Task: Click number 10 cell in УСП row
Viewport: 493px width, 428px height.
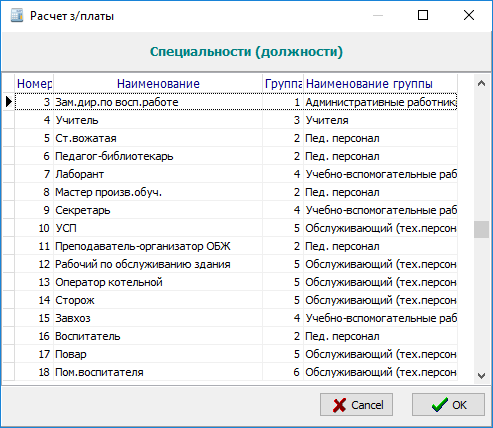Action: pos(34,228)
